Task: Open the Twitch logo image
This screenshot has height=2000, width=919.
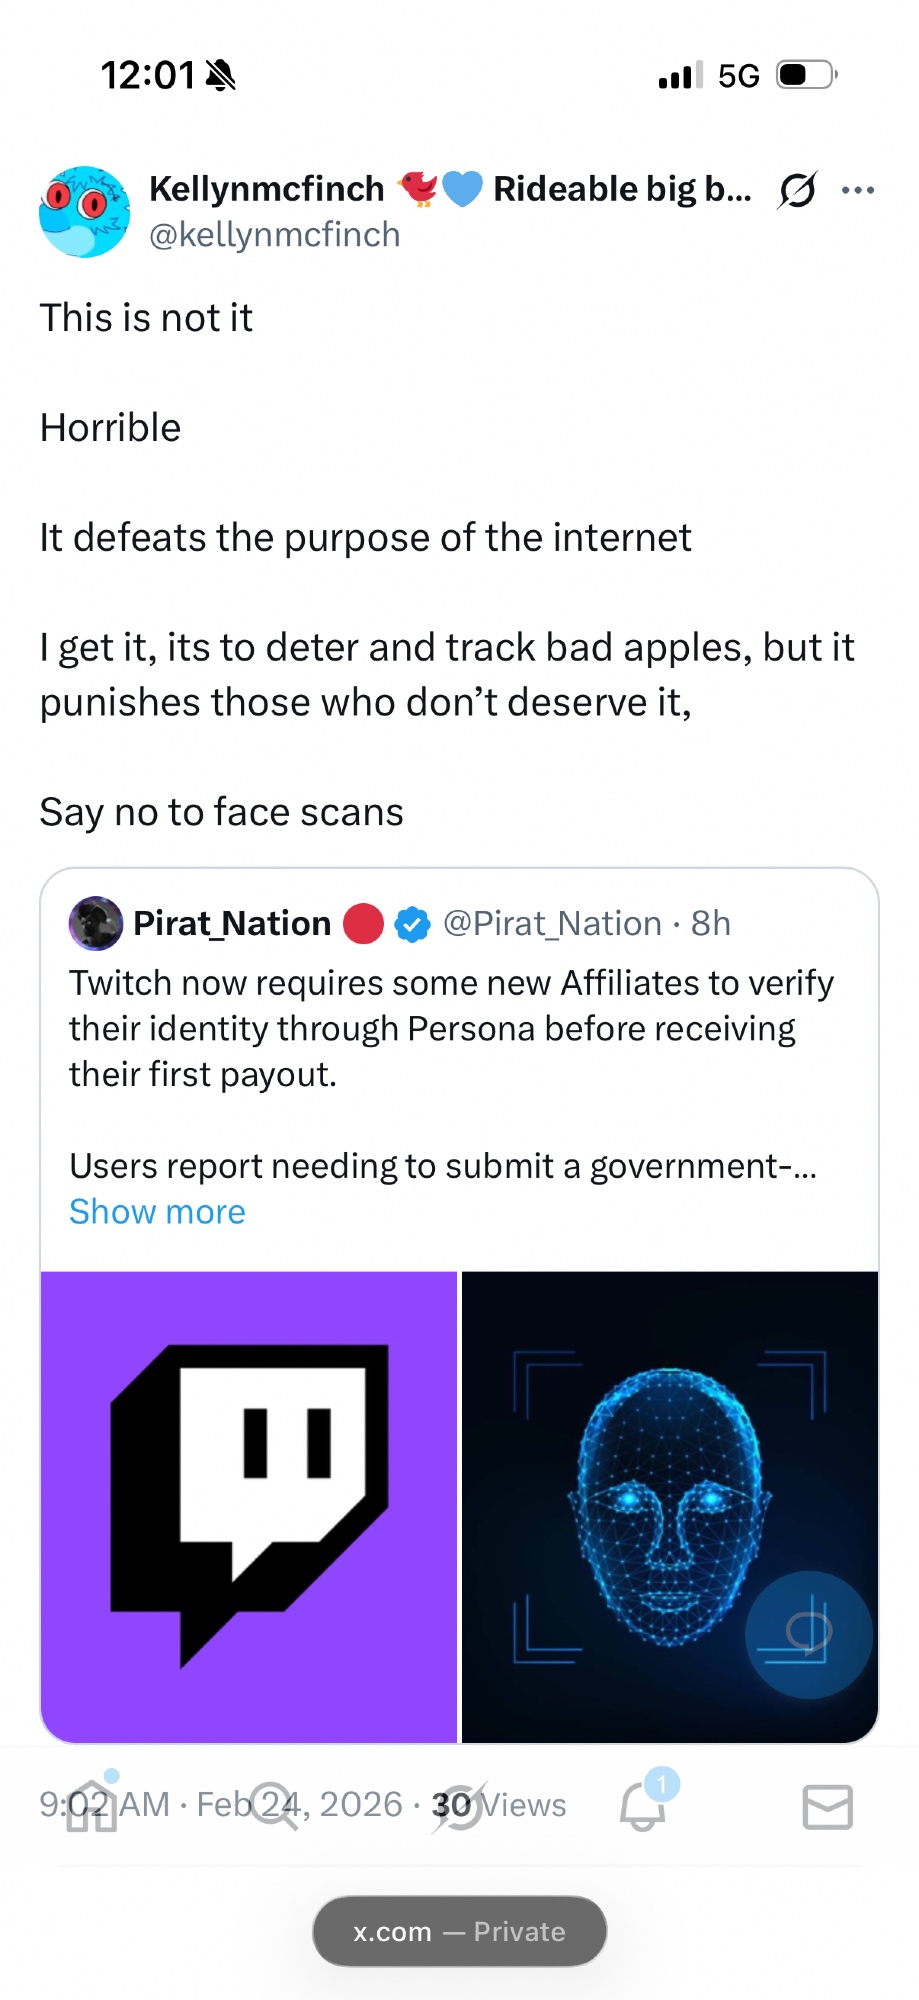Action: click(249, 1506)
